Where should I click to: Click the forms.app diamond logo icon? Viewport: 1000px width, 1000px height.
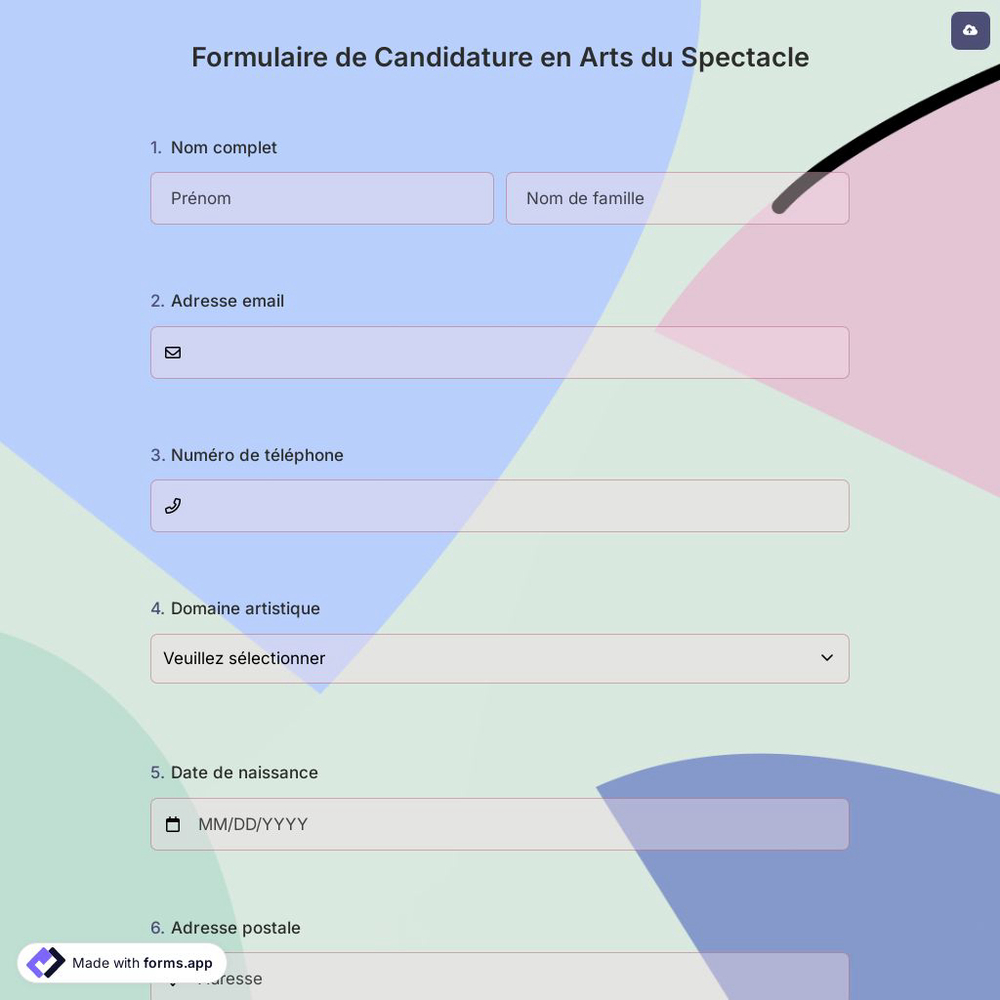click(44, 962)
